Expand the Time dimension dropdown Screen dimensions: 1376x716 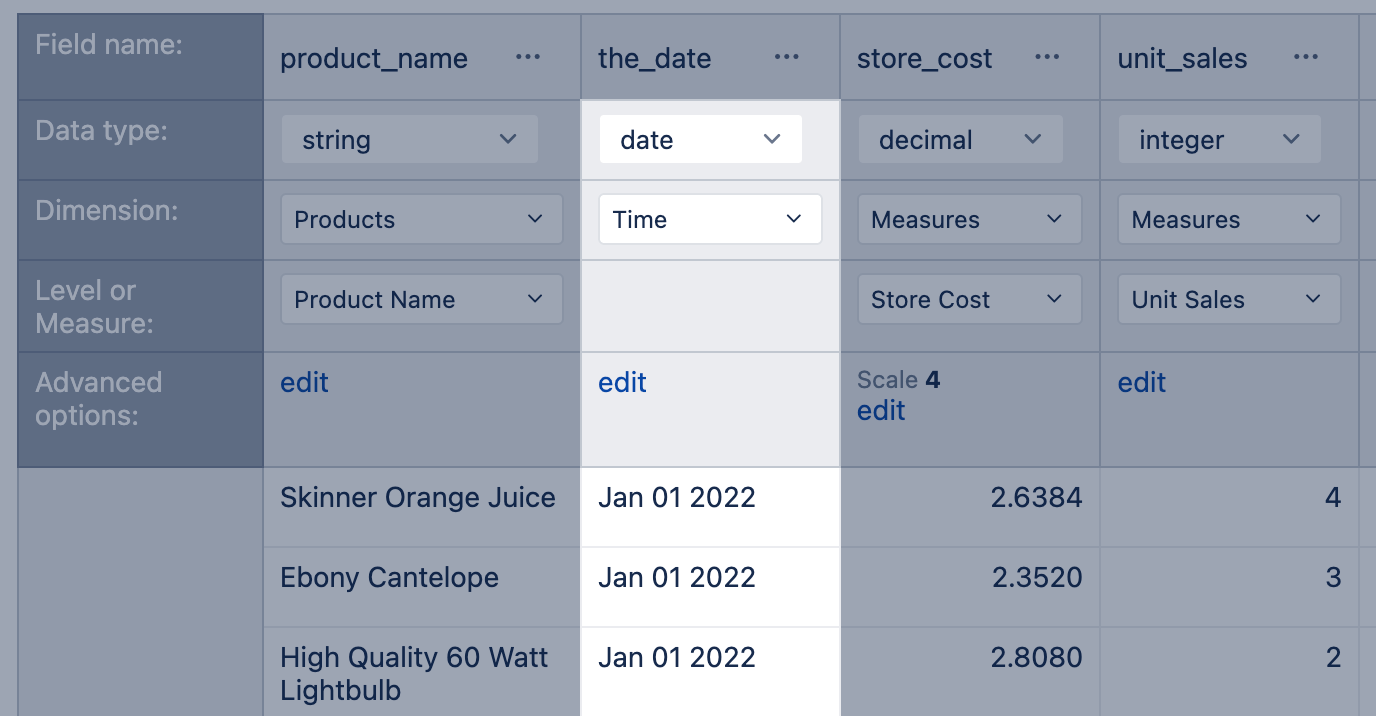coord(710,220)
